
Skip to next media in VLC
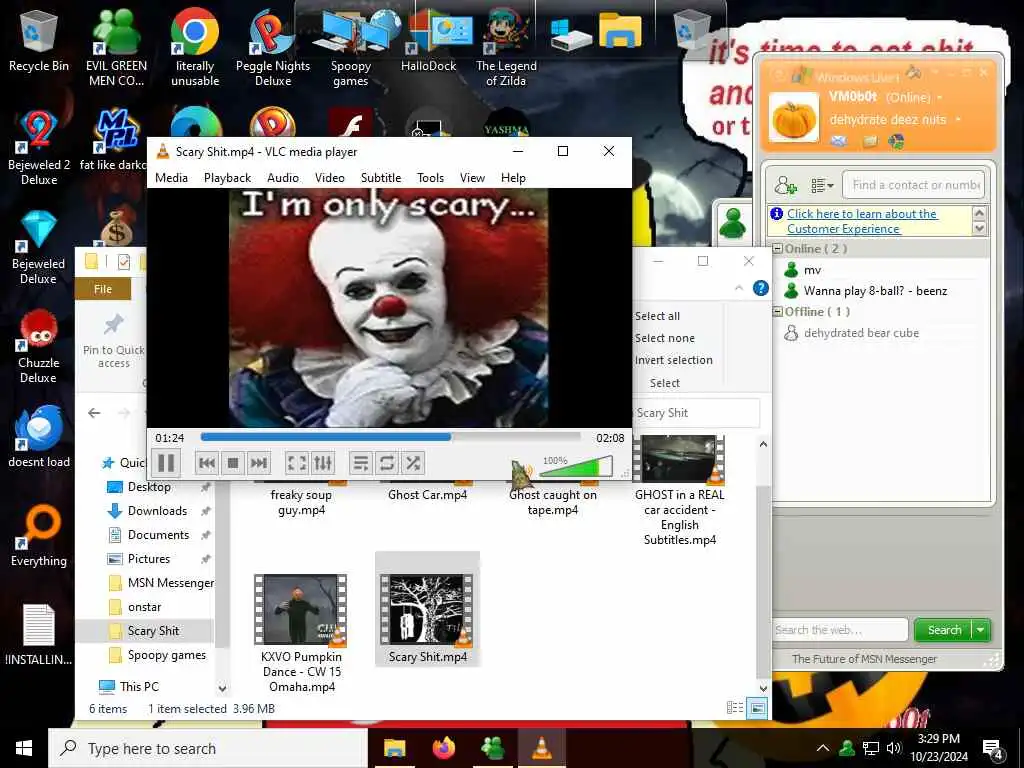click(259, 463)
